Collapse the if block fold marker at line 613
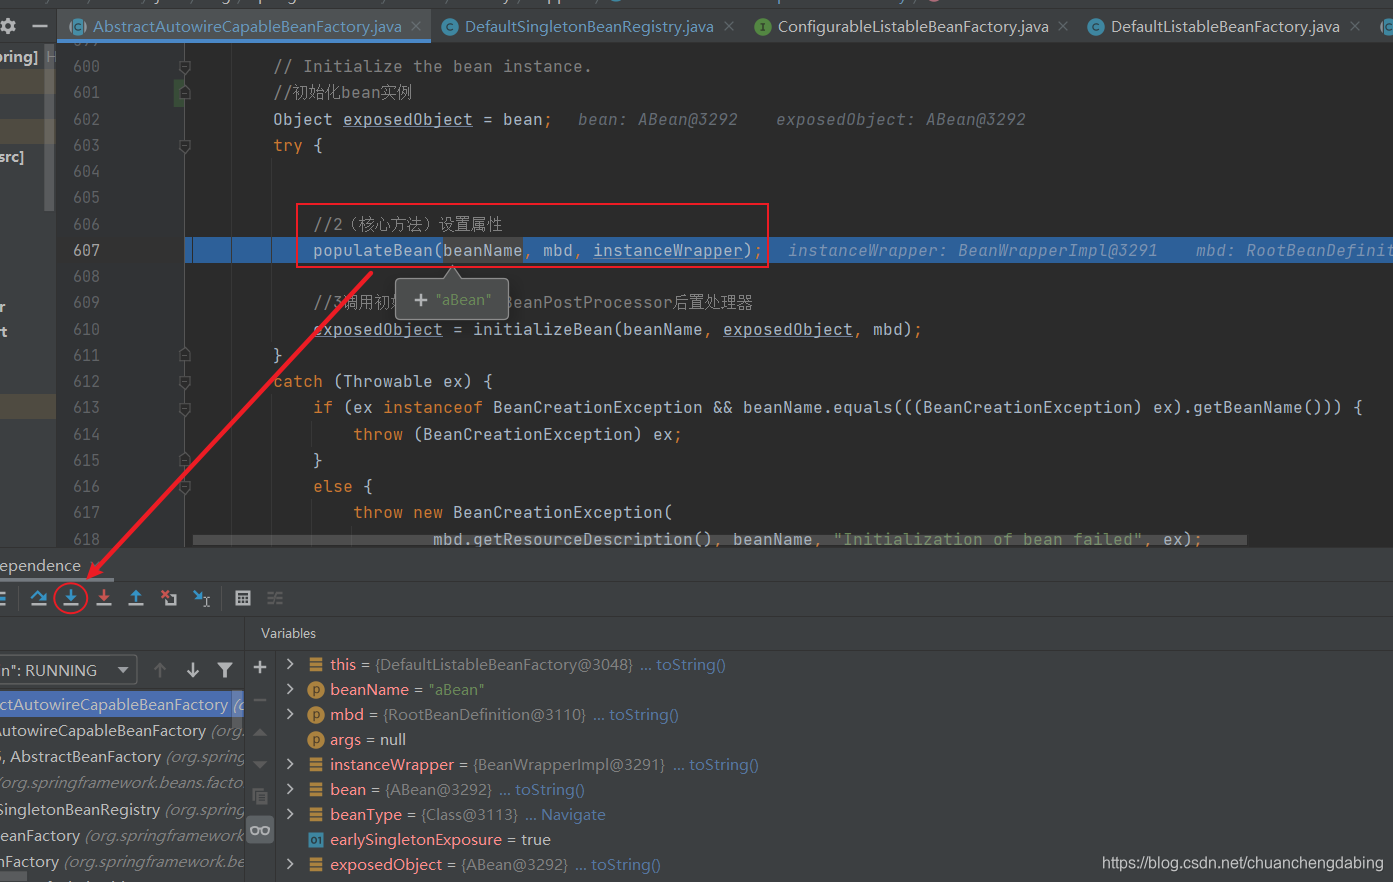The height and width of the screenshot is (882, 1393). [184, 408]
